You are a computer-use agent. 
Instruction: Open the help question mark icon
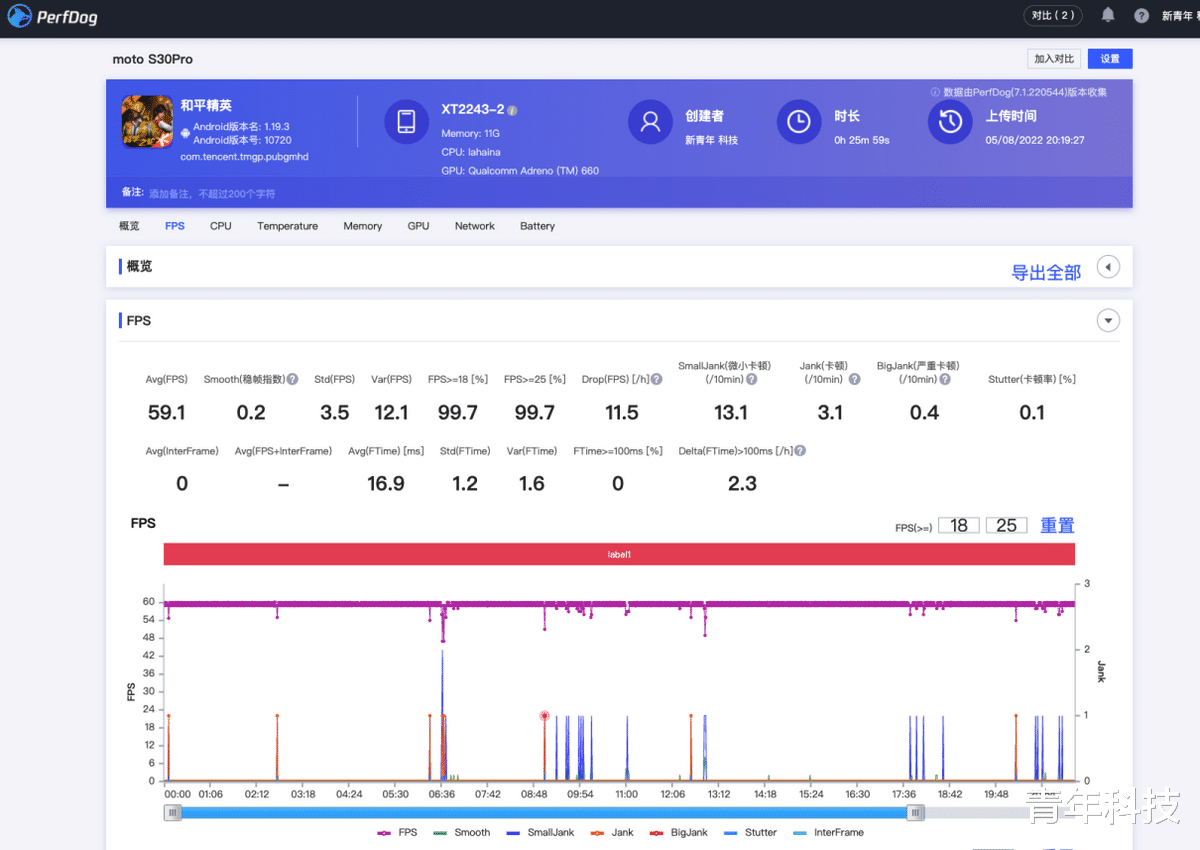click(x=1141, y=16)
